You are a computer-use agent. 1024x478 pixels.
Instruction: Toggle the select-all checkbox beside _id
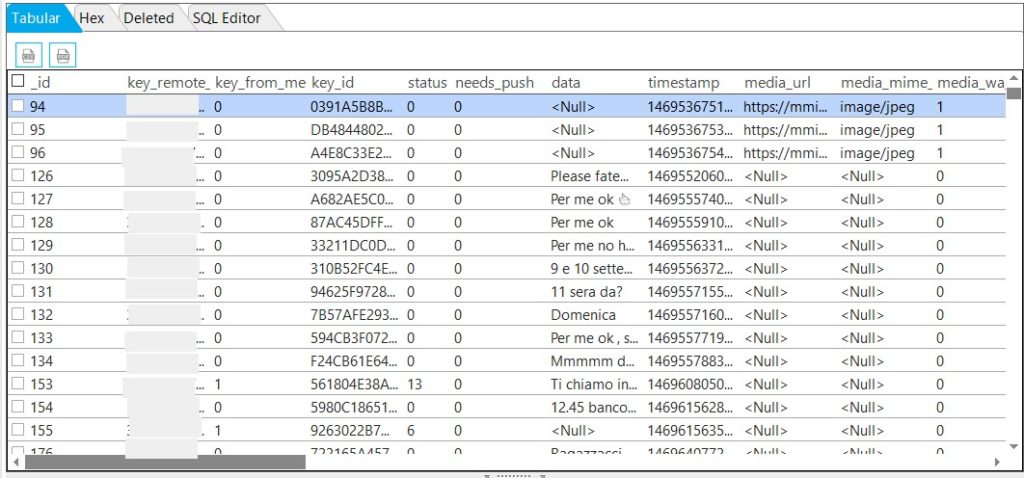(x=18, y=82)
